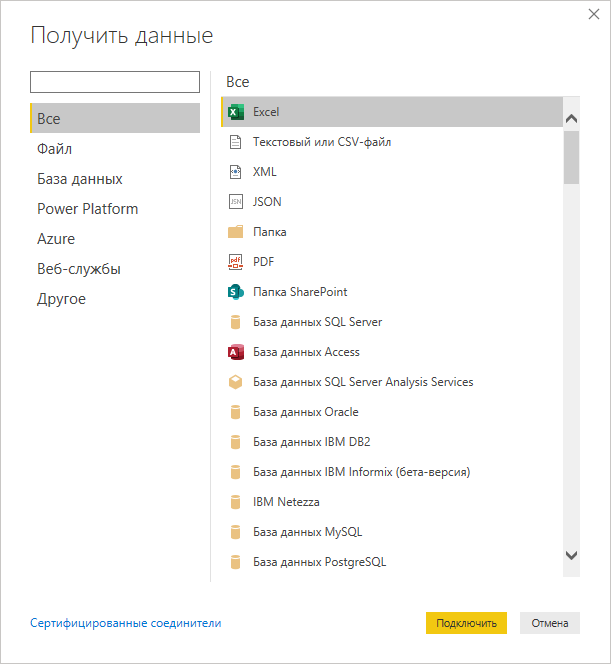
Task: Select Папка SharePoint label
Action: click(300, 292)
